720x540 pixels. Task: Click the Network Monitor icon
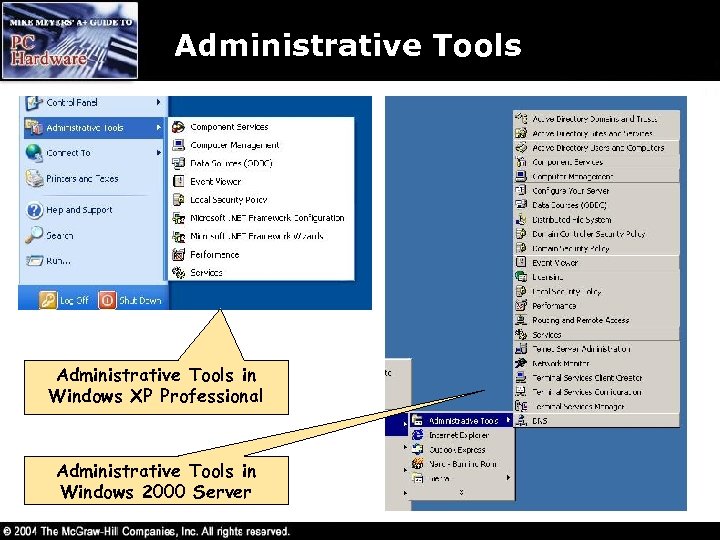click(521, 363)
